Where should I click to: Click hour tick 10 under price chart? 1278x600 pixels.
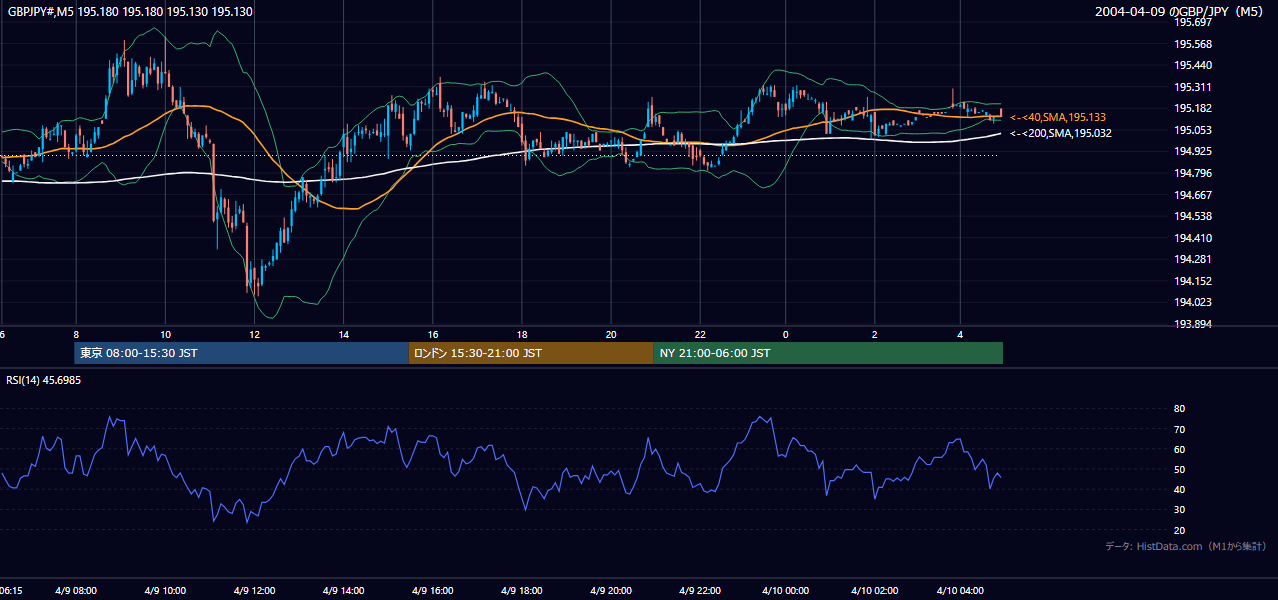pos(165,334)
